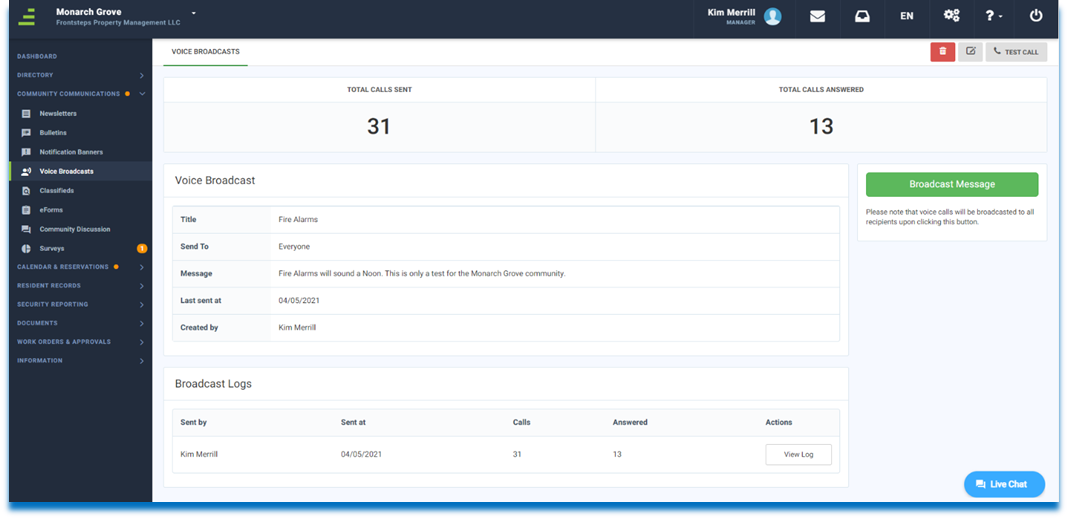
Task: Open the Live Chat widget
Action: click(1003, 484)
